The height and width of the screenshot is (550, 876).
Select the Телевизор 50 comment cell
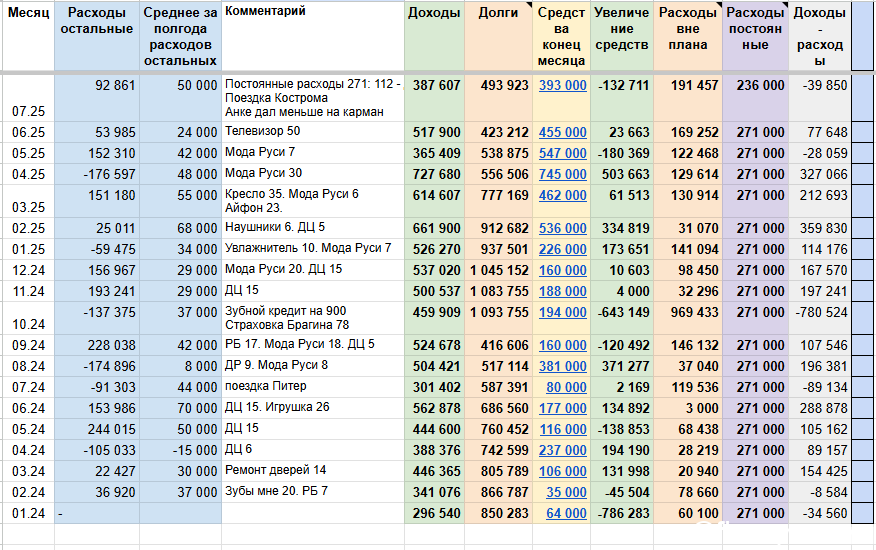tap(313, 132)
